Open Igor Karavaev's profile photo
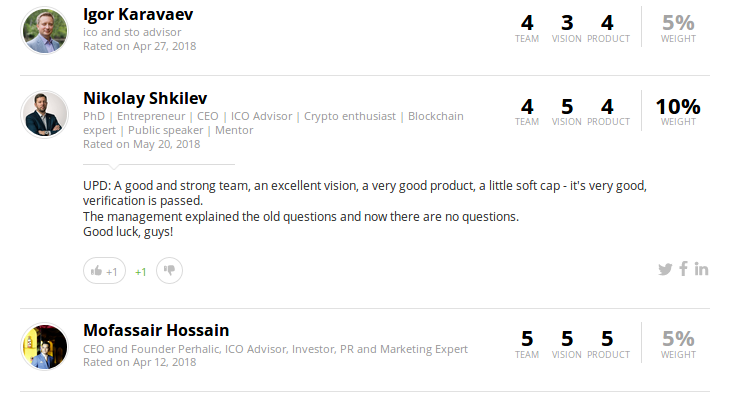742x394 pixels. click(44, 31)
